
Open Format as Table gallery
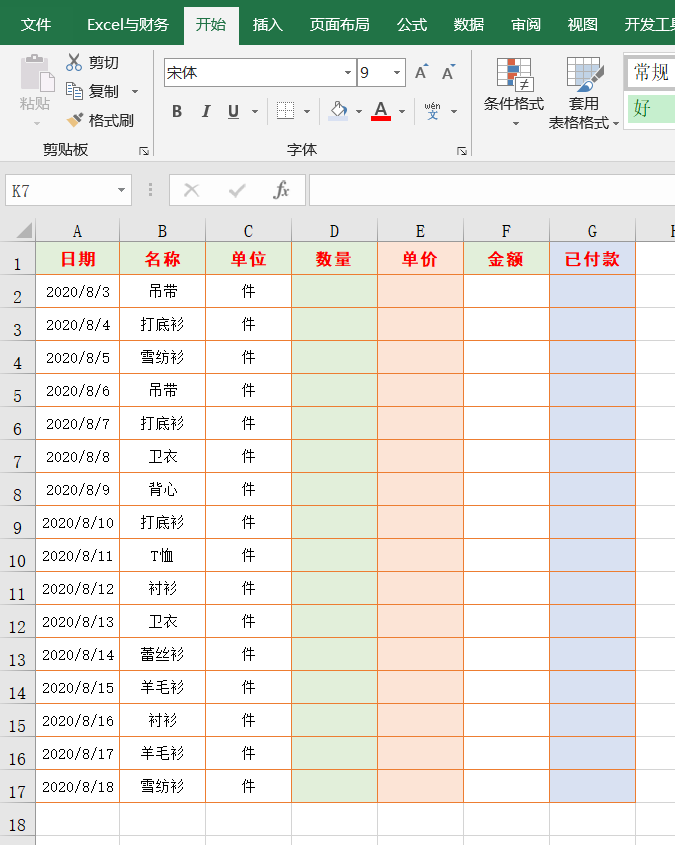(583, 93)
